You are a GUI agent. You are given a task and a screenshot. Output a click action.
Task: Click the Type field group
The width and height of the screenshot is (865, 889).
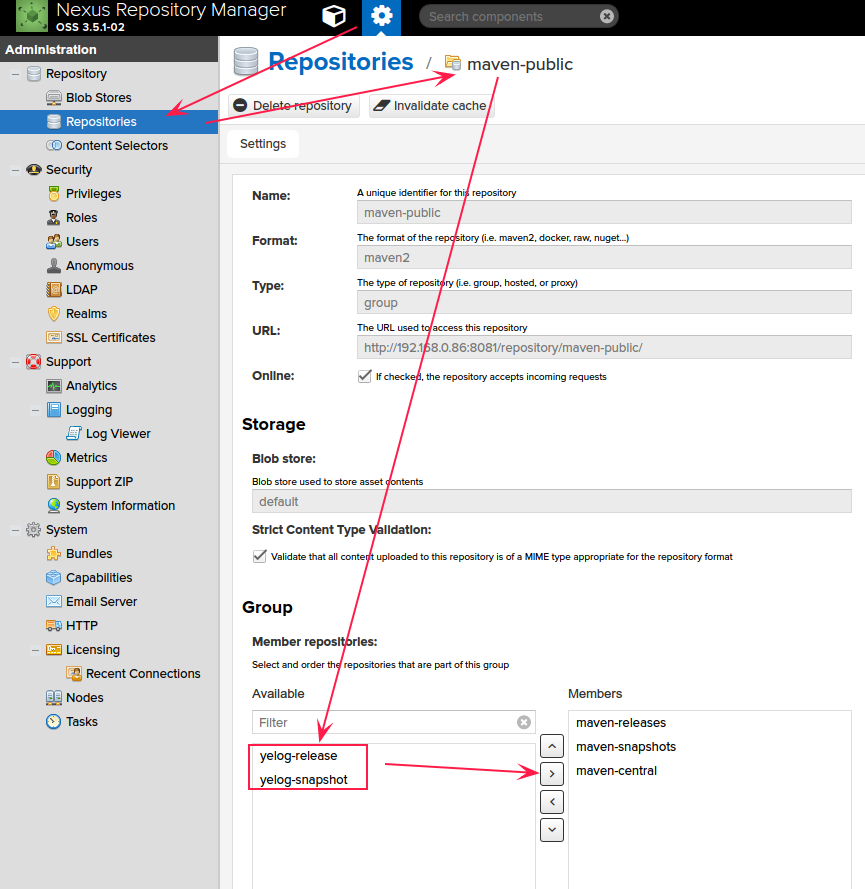click(604, 302)
